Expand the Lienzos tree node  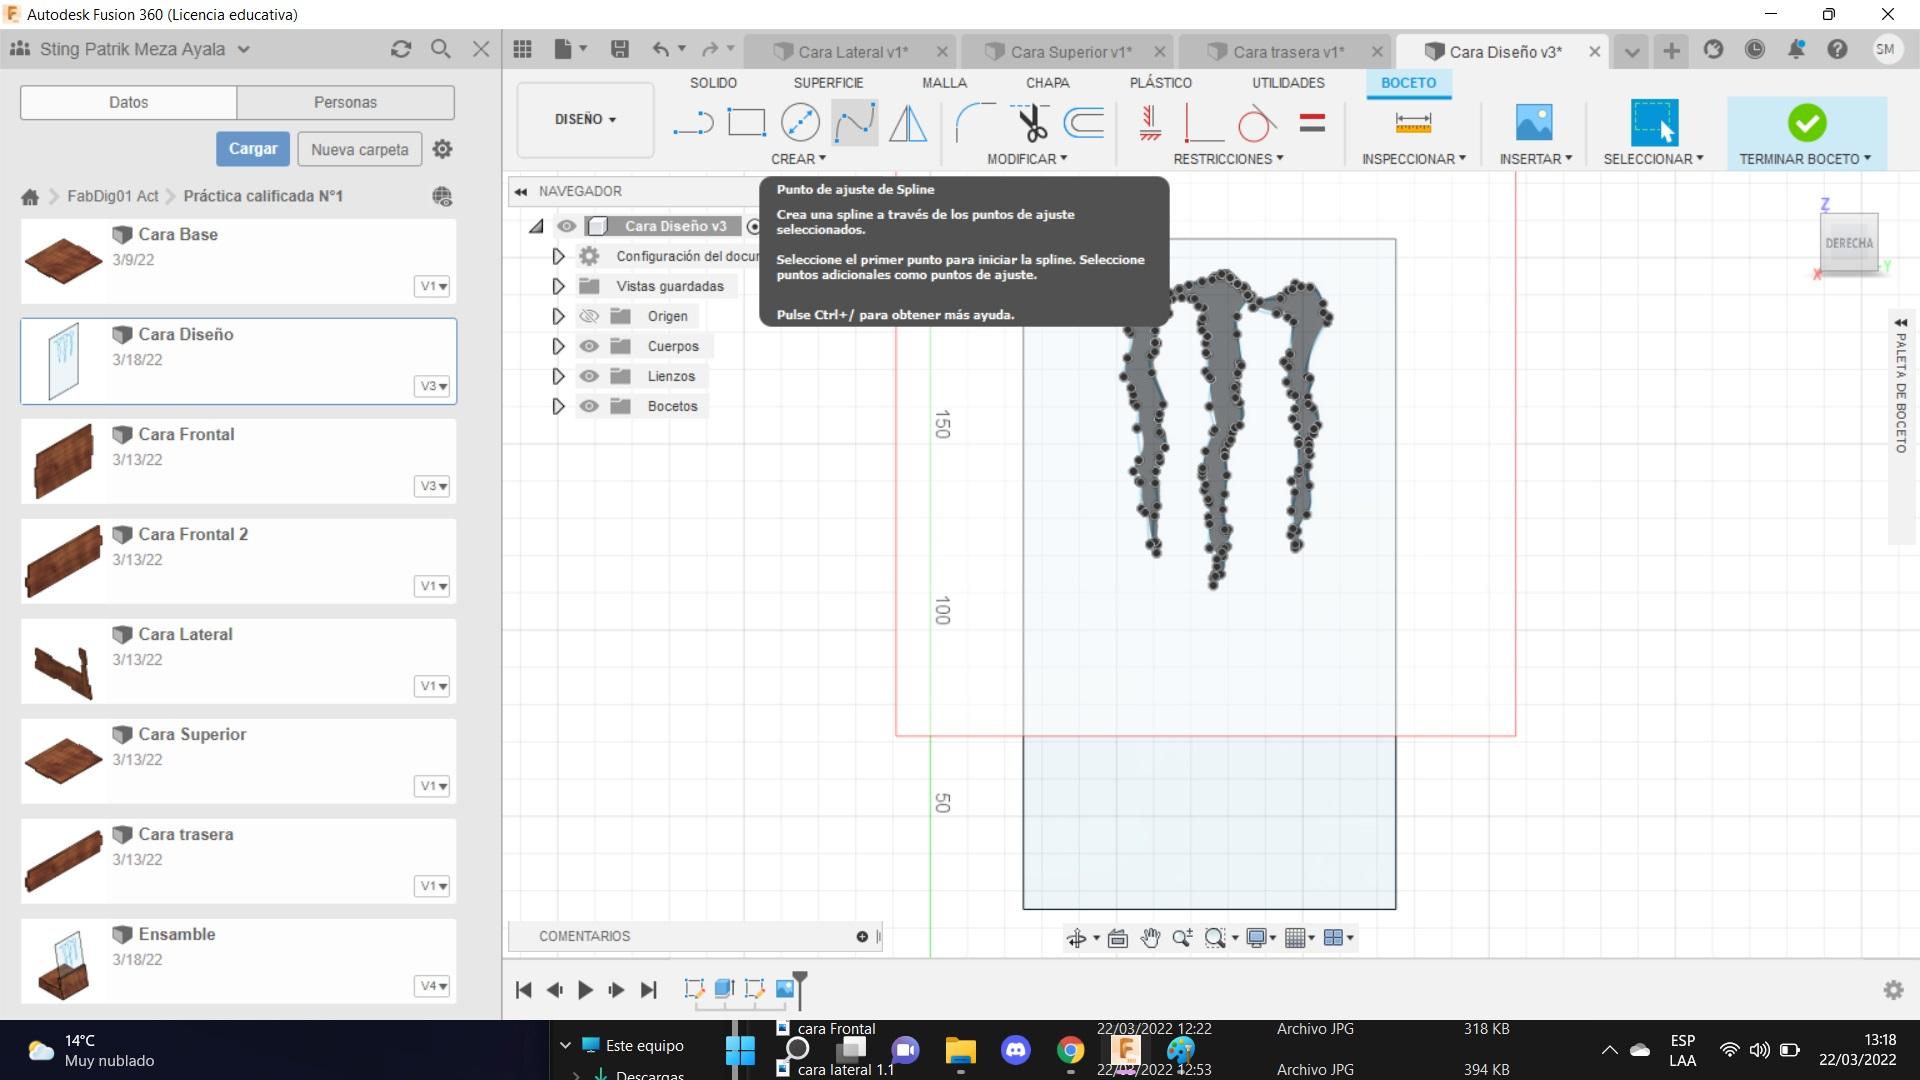(558, 376)
